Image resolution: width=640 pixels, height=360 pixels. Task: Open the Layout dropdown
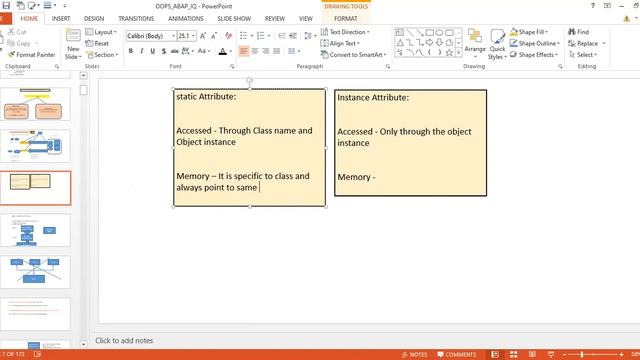pos(101,32)
